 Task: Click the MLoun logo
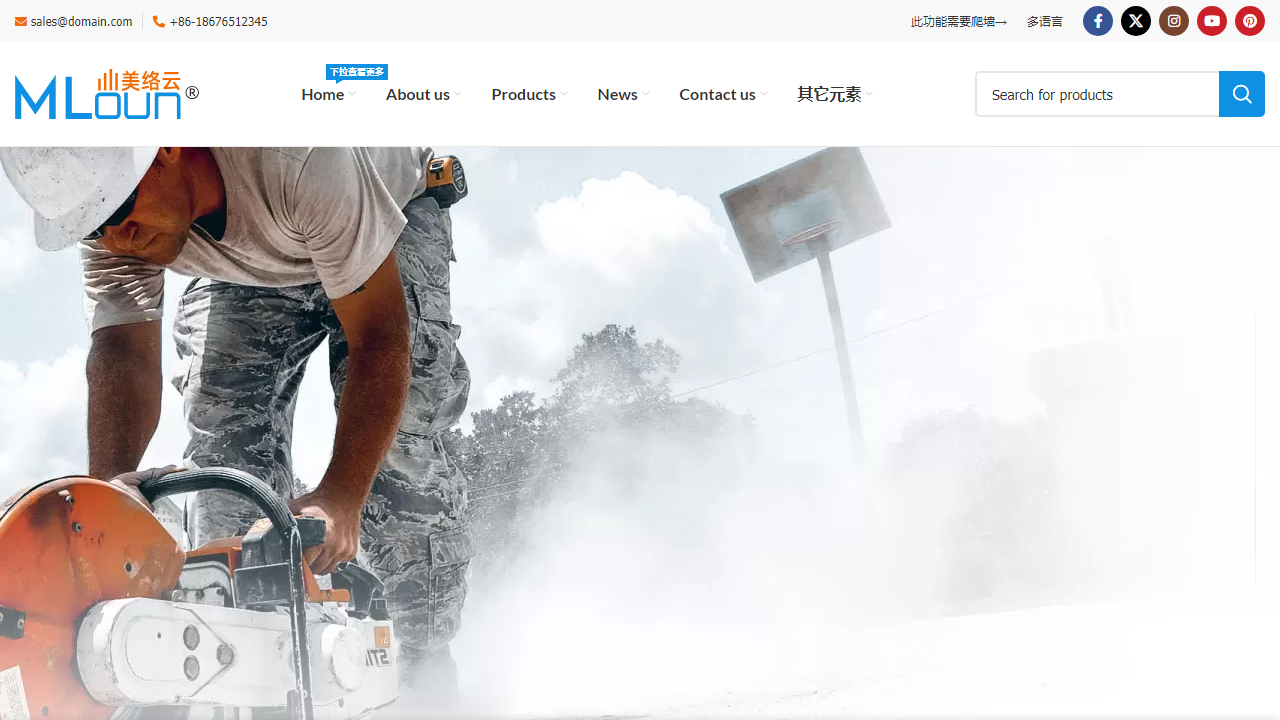[107, 94]
